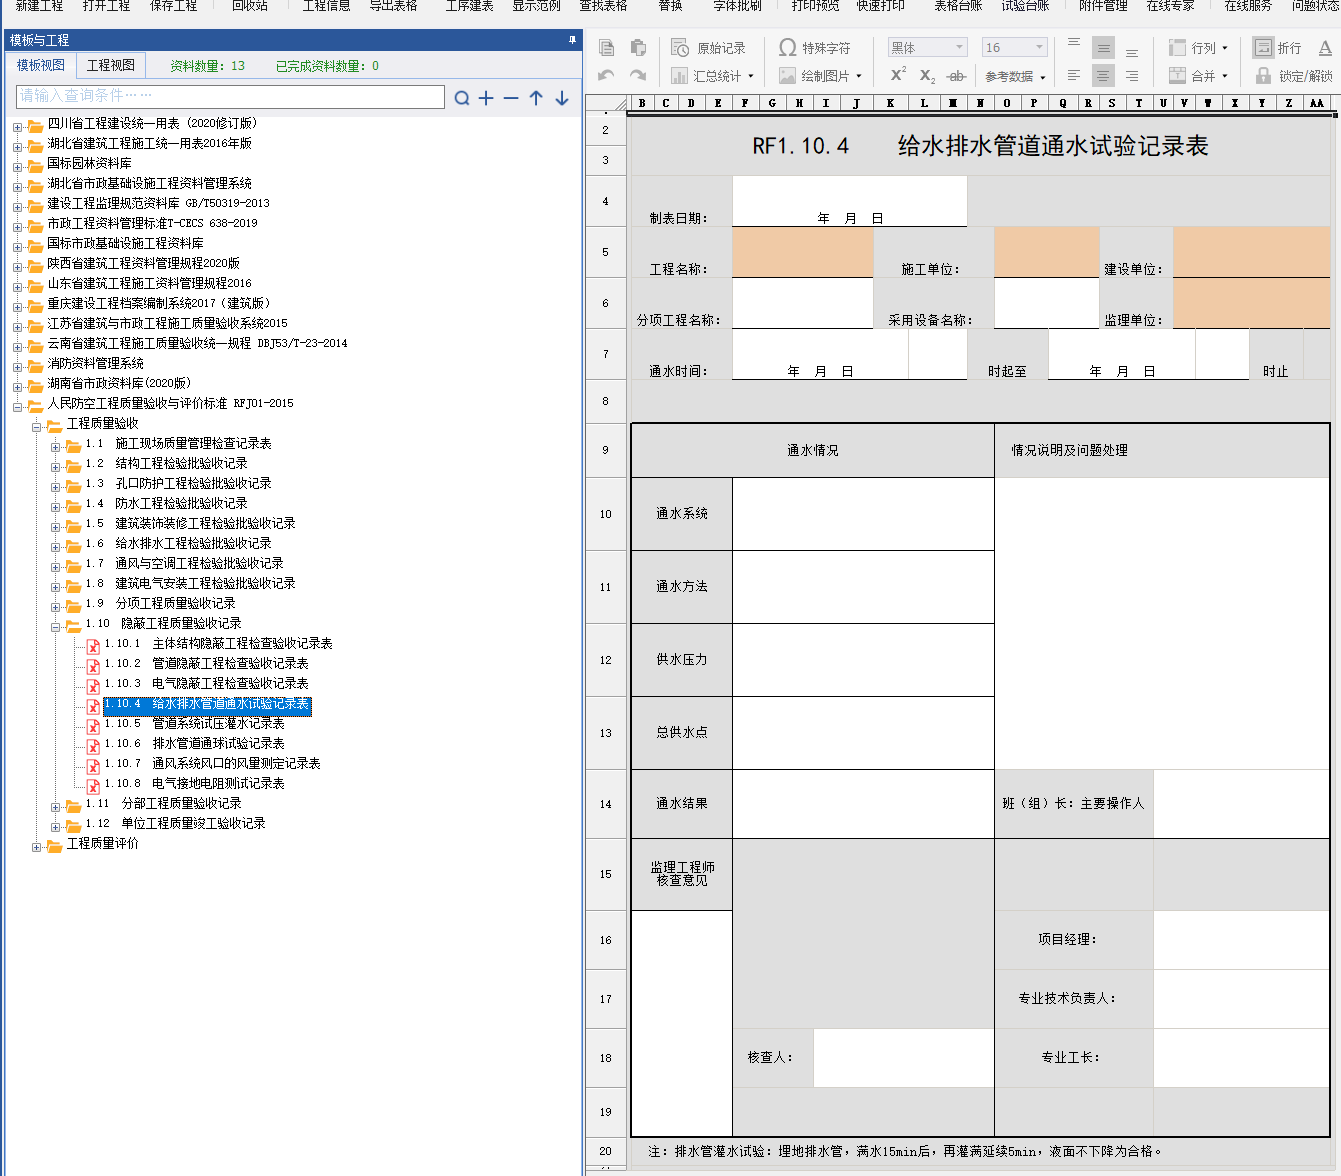Screen dimensions: 1341x1176
Task: Click the paste clipboard icon
Action: point(638,47)
